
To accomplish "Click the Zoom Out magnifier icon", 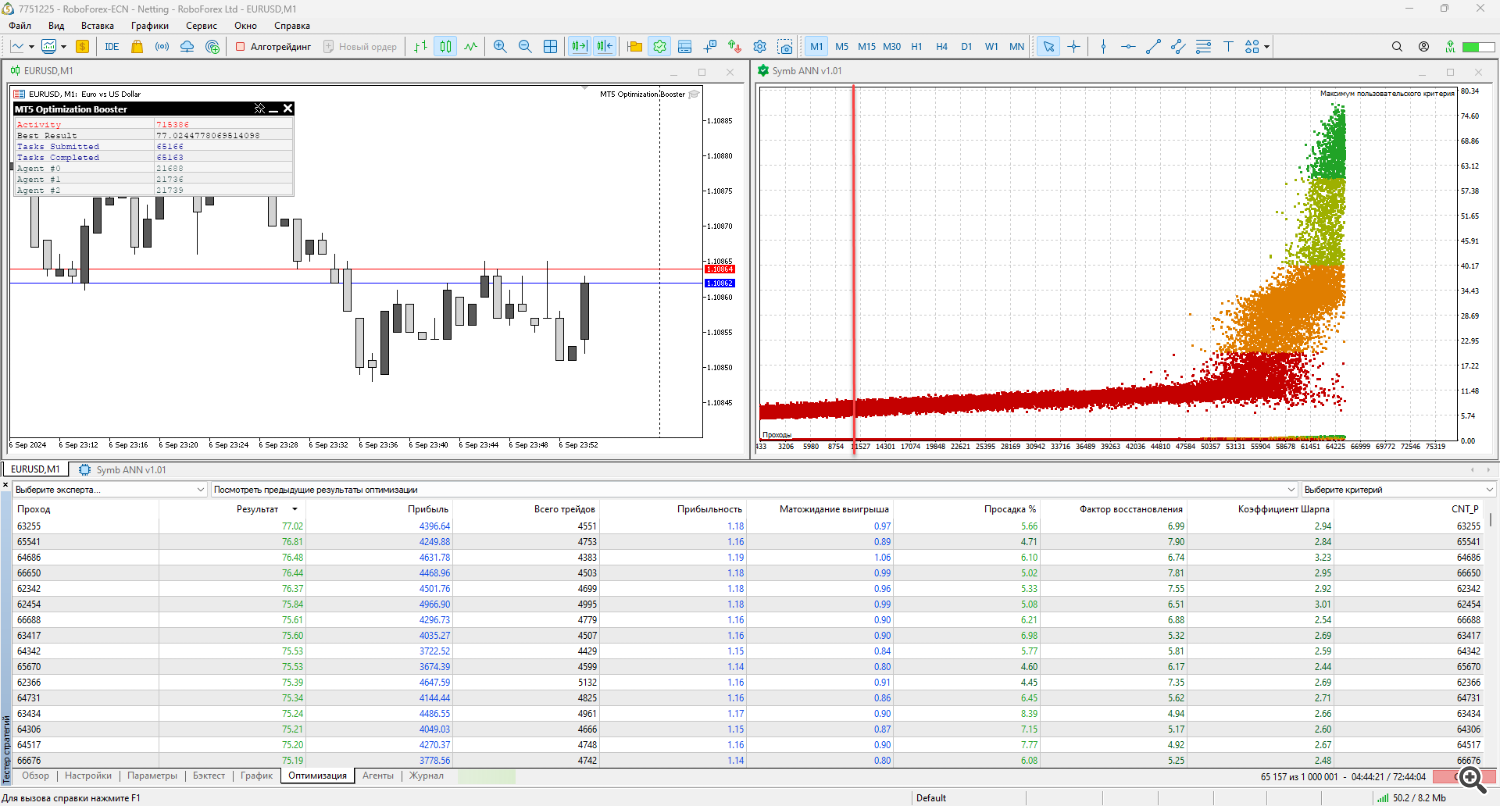I will click(x=524, y=46).
